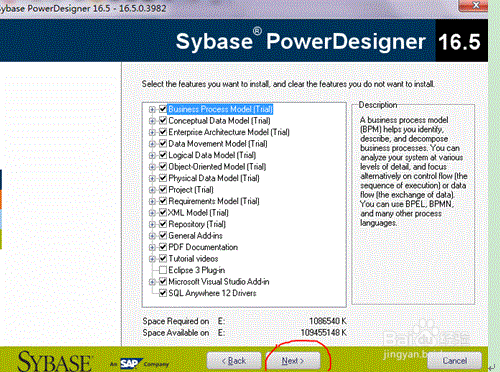Uncheck Logical Data Model (Trial) checkbox
The width and height of the screenshot is (500, 372).
coord(163,155)
